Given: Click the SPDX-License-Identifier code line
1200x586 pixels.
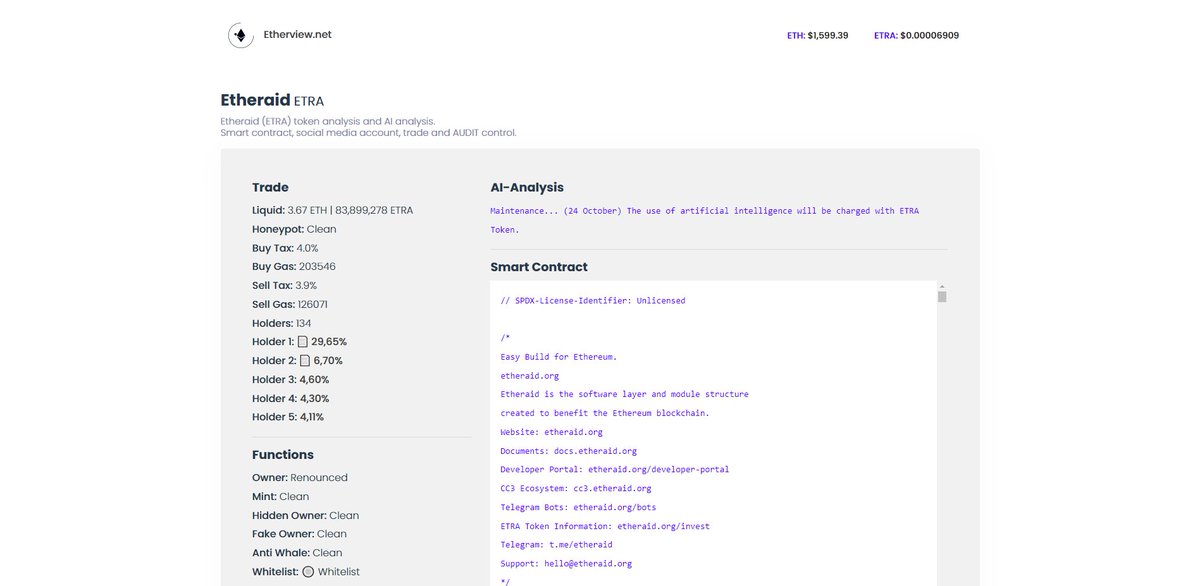Looking at the screenshot, I should tap(593, 300).
